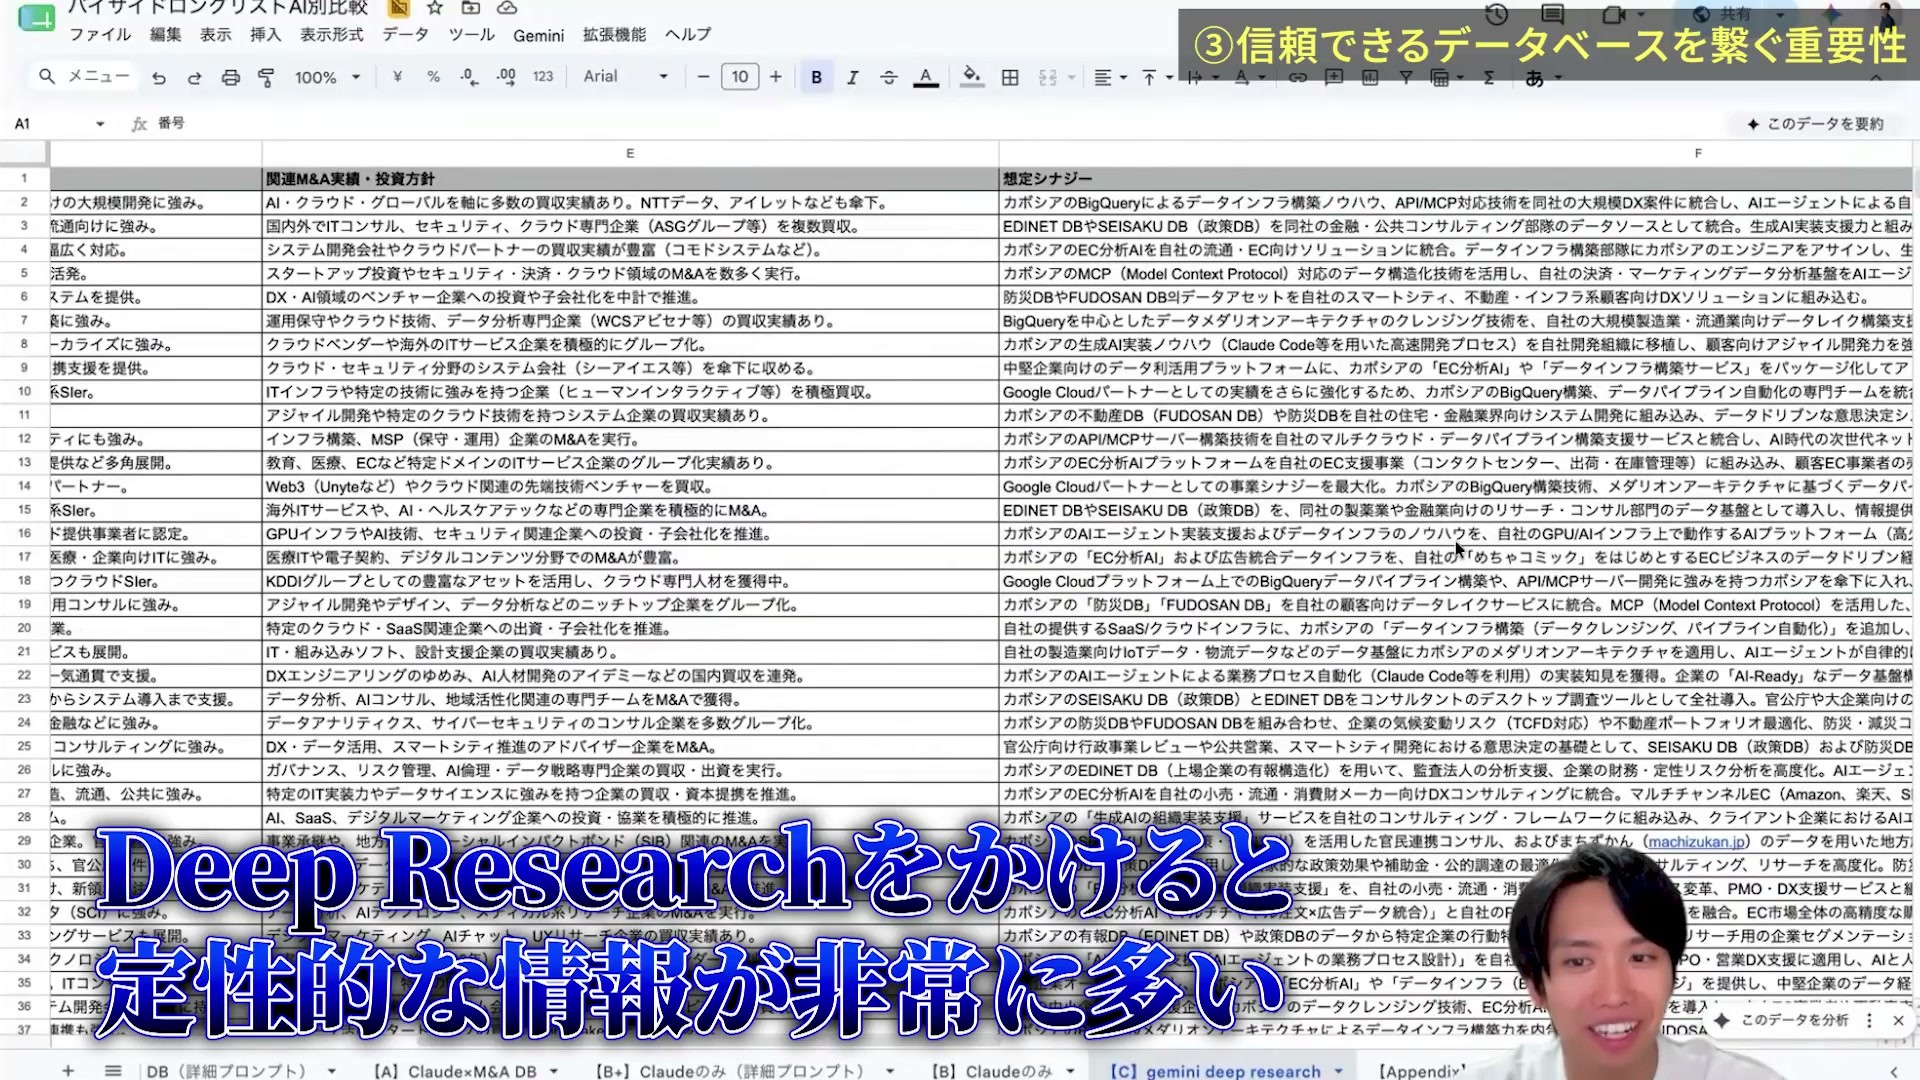
Task: Open the fill color picker
Action: pyautogui.click(x=971, y=77)
